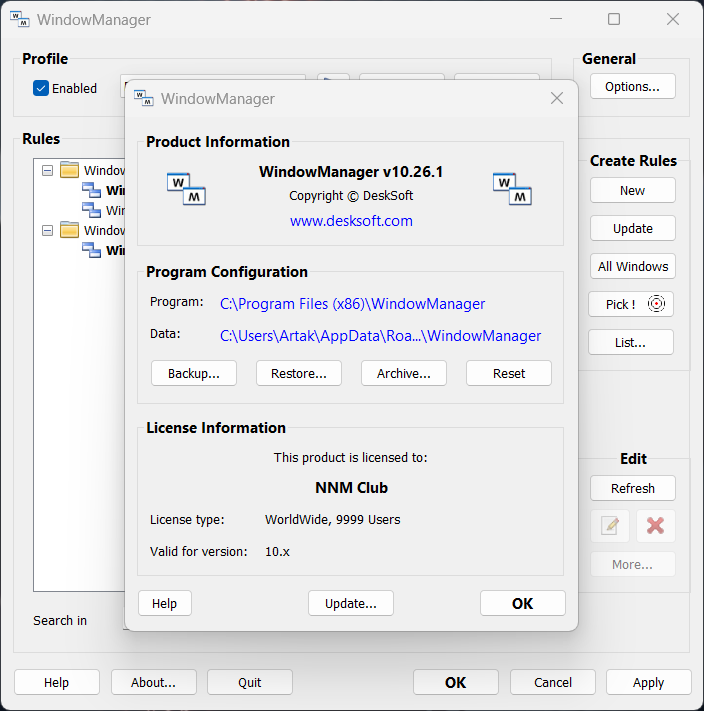Viewport: 704px width, 711px height.
Task: Select the non-bold window rule icon
Action: [92, 210]
